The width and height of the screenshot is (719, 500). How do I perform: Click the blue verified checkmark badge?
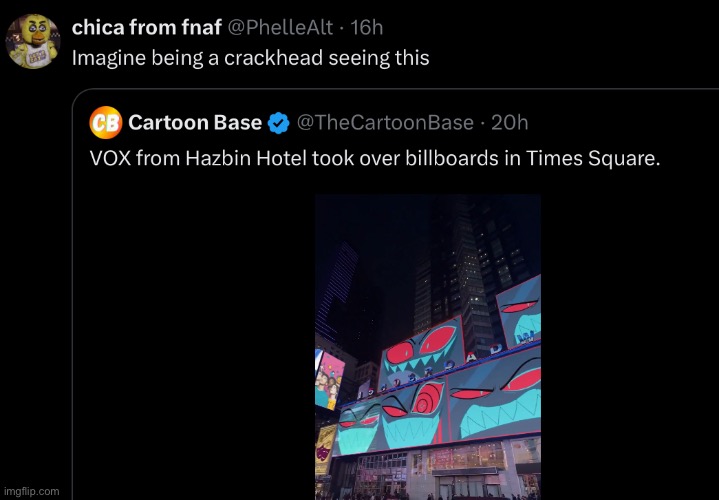(x=279, y=123)
